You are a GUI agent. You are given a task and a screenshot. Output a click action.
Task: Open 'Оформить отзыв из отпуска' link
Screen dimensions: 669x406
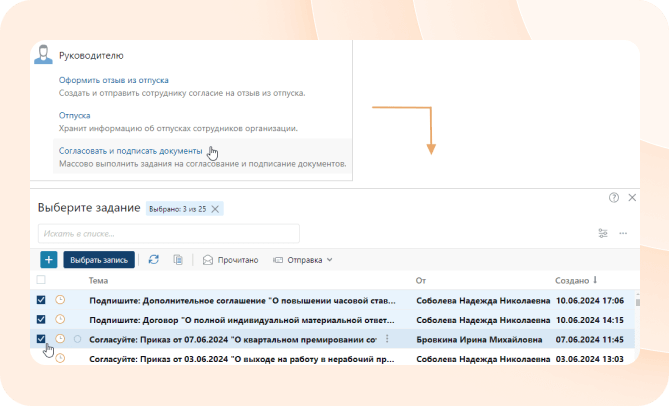pos(113,80)
